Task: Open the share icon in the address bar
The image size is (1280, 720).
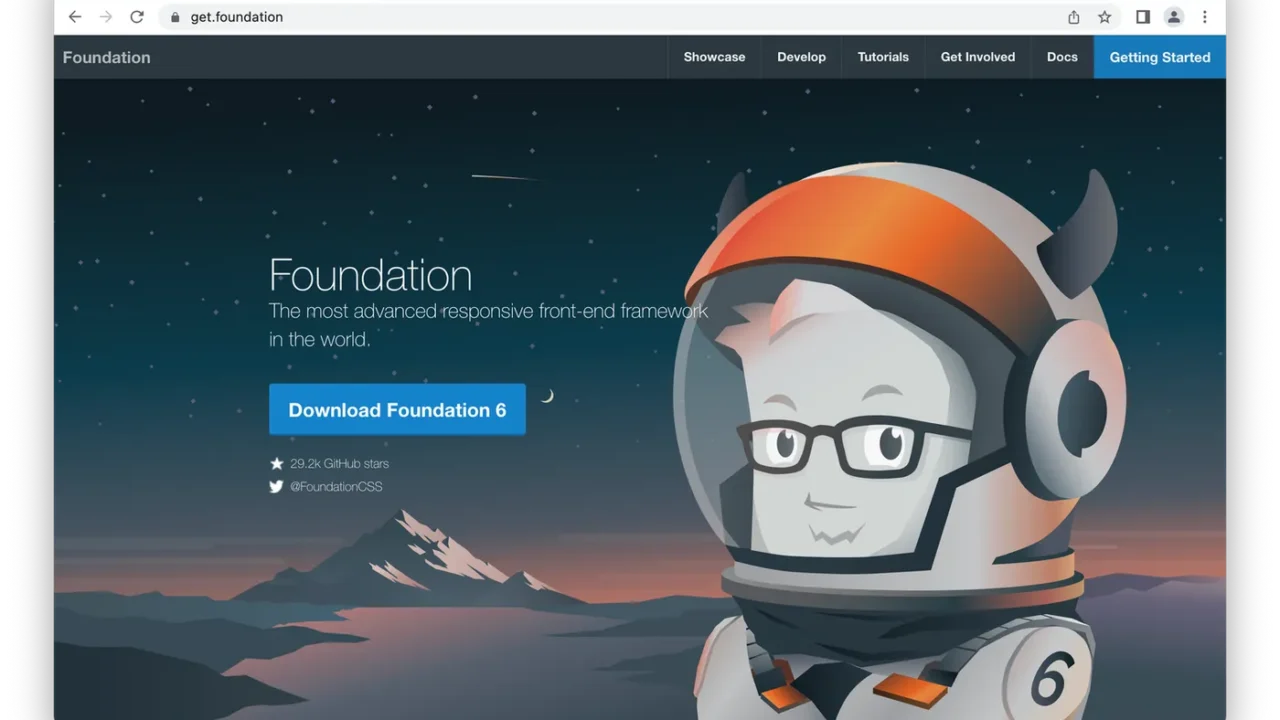Action: point(1074,17)
